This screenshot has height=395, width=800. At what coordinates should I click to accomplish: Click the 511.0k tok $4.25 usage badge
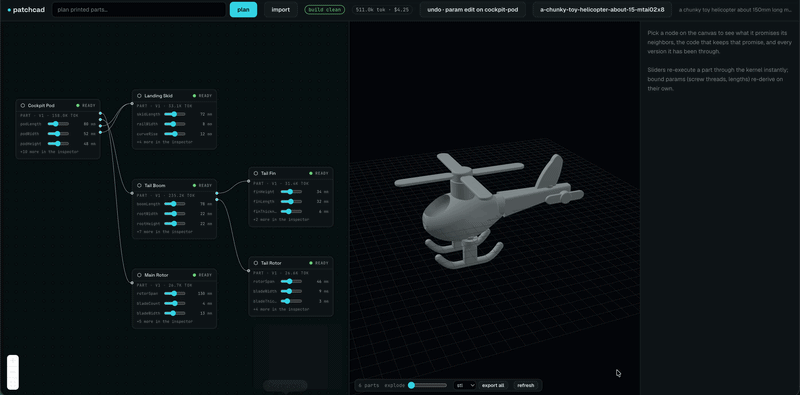pyautogui.click(x=382, y=9)
